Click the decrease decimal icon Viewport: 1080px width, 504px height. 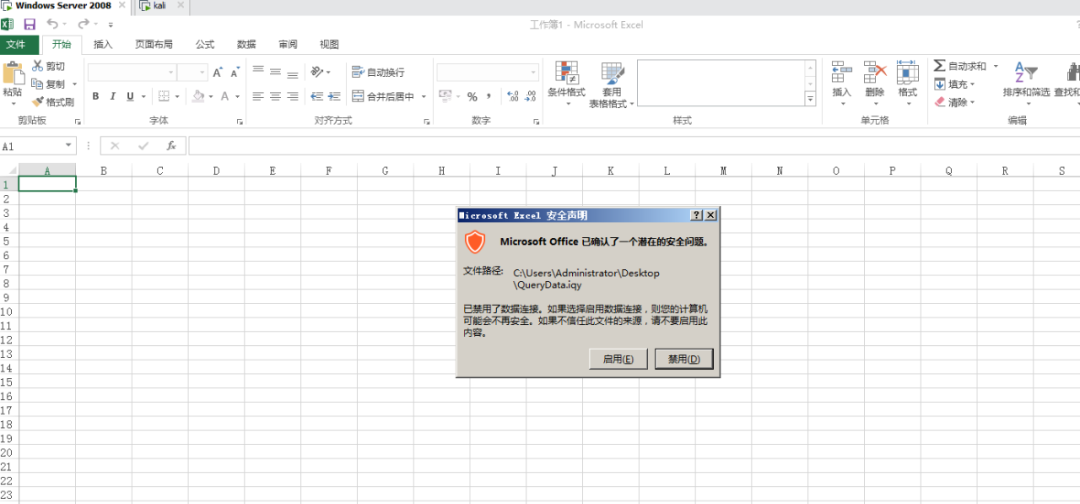(530, 96)
